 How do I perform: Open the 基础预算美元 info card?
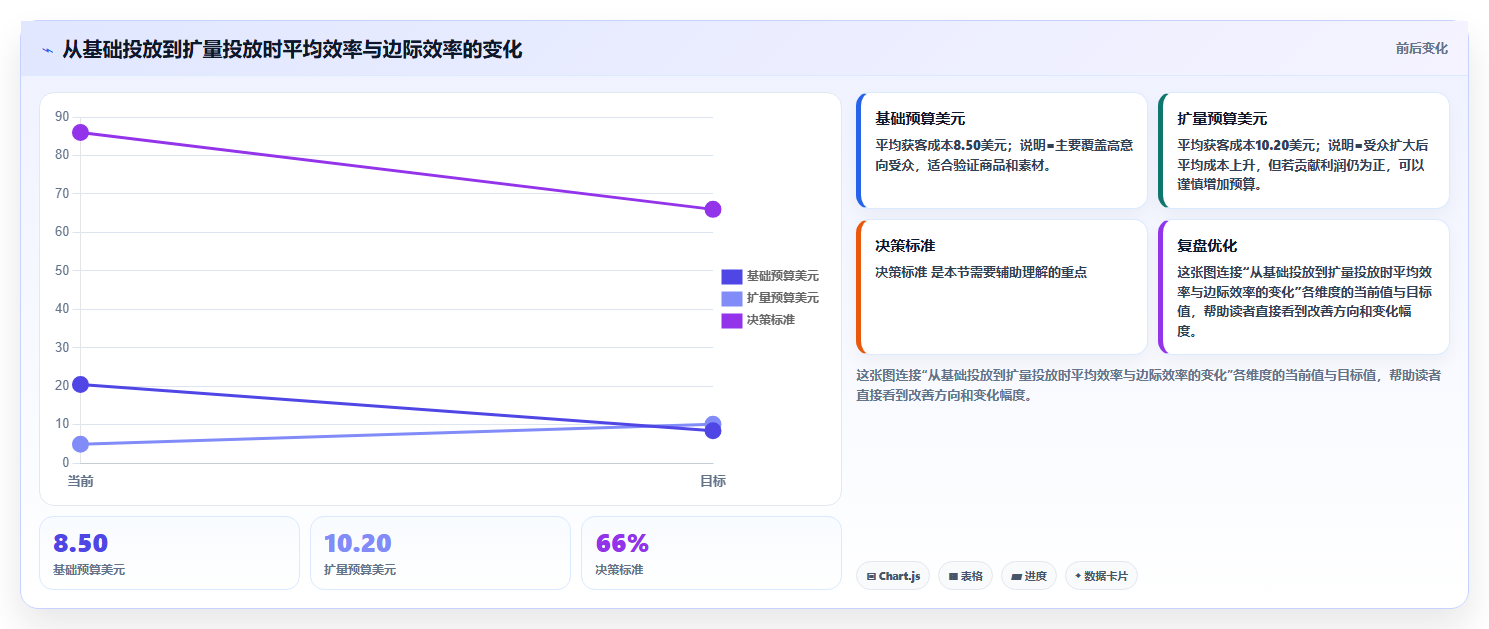pyautogui.click(x=1002, y=151)
